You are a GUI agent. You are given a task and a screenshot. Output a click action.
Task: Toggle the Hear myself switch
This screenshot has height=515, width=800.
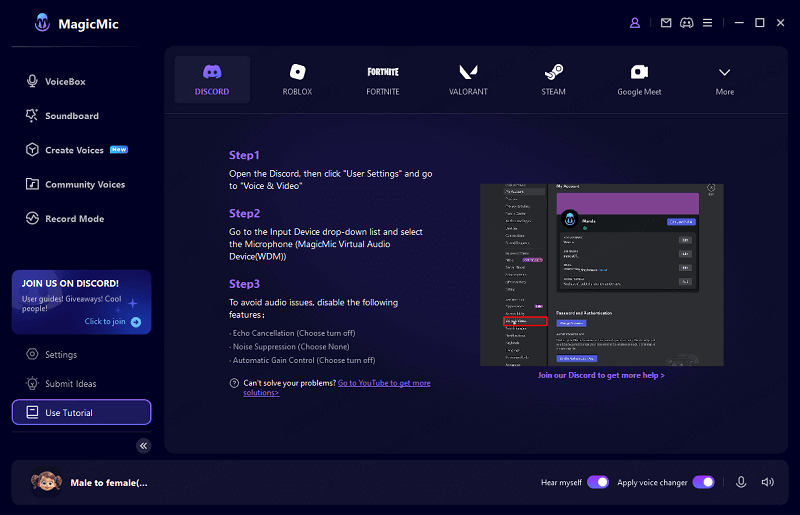[597, 482]
